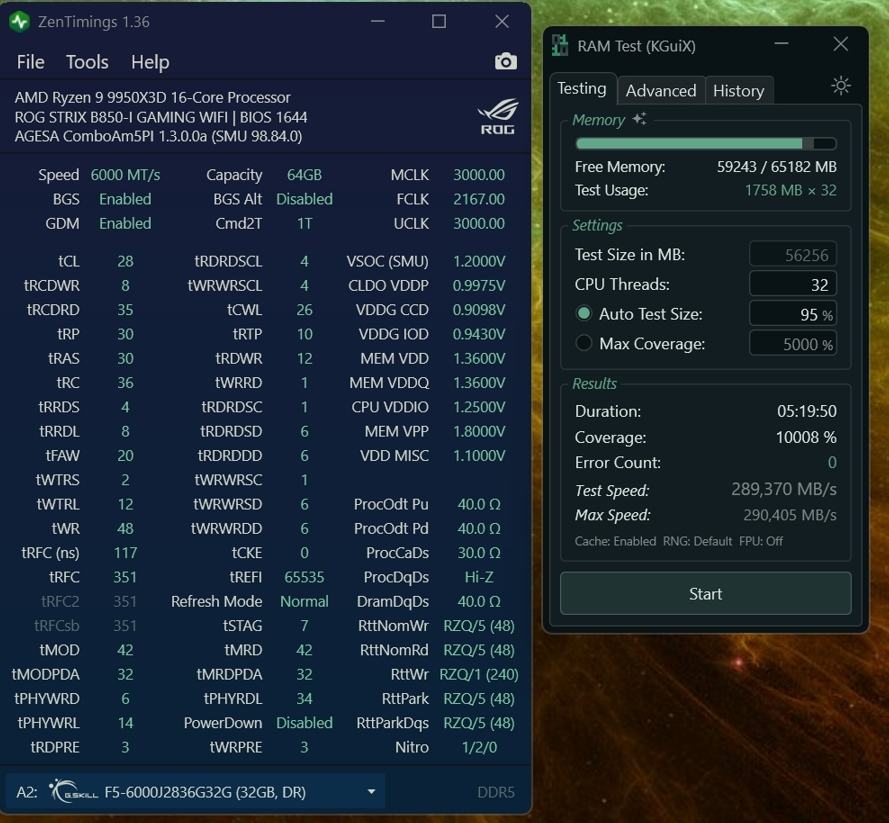This screenshot has height=823, width=889.
Task: Click the AMD Ryzen 9 9950X3D processor name
Action: pyautogui.click(x=153, y=97)
